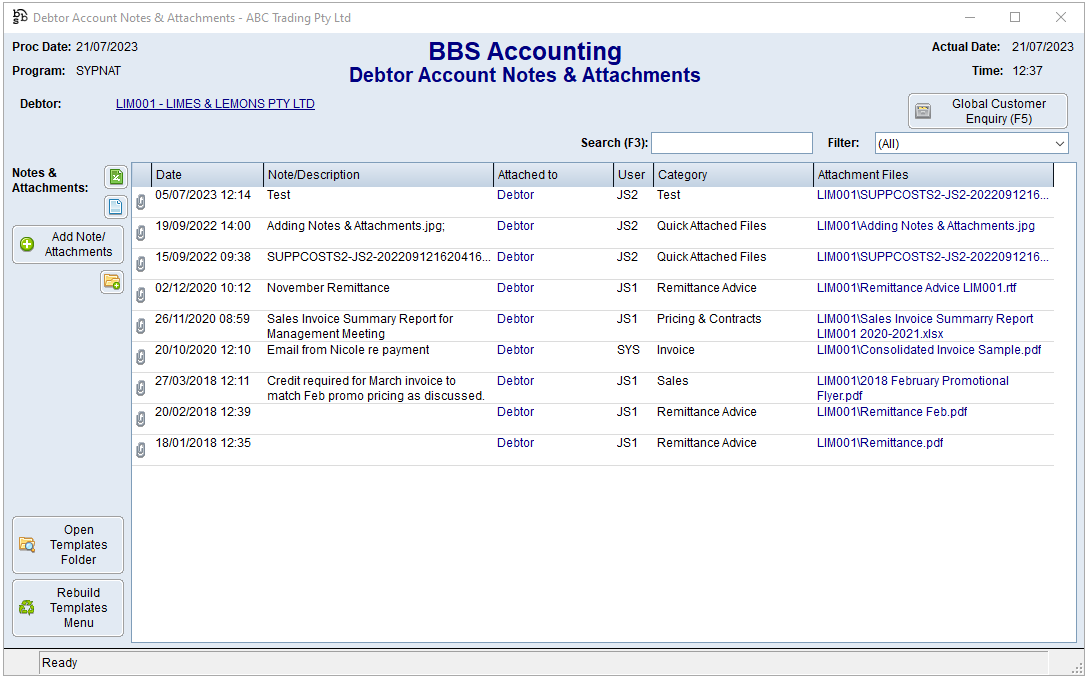Screen dimensions: 1087x678
Task: Sort by the Date column header
Action: (x=207, y=175)
